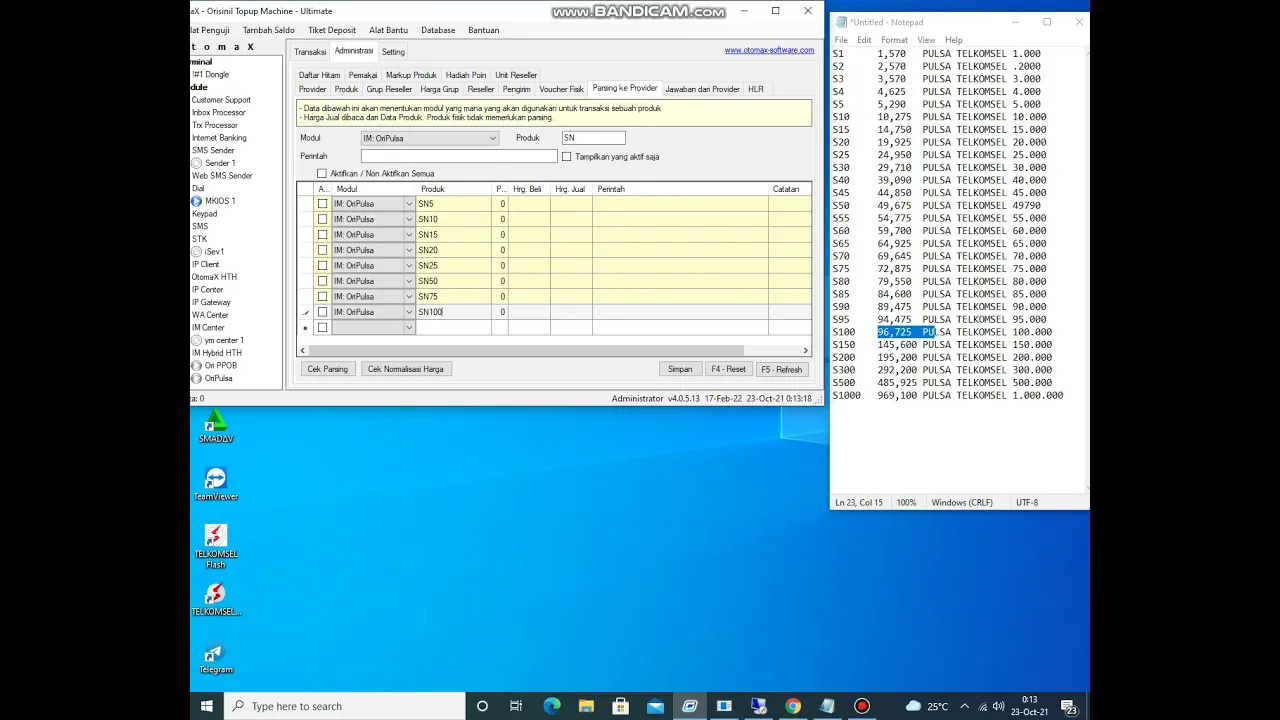Open Modul dropdown in SN15 row
The image size is (1280, 720).
point(409,235)
